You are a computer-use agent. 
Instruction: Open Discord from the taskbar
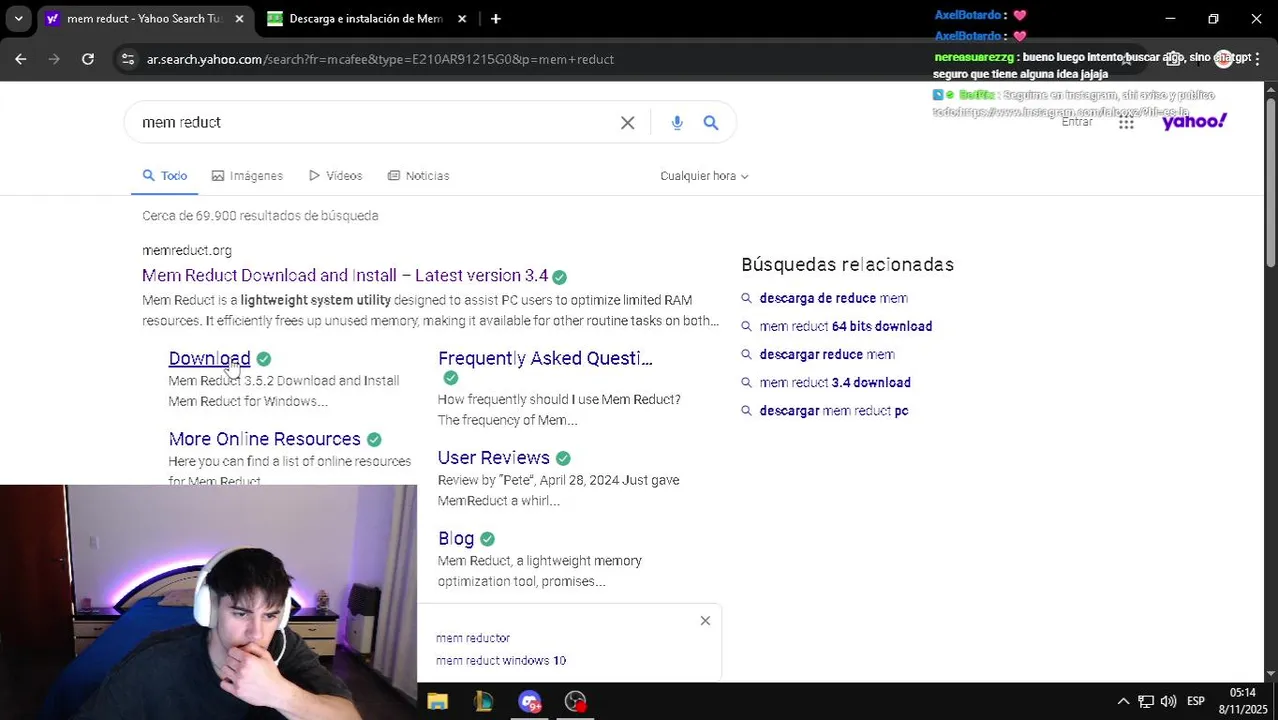529,701
